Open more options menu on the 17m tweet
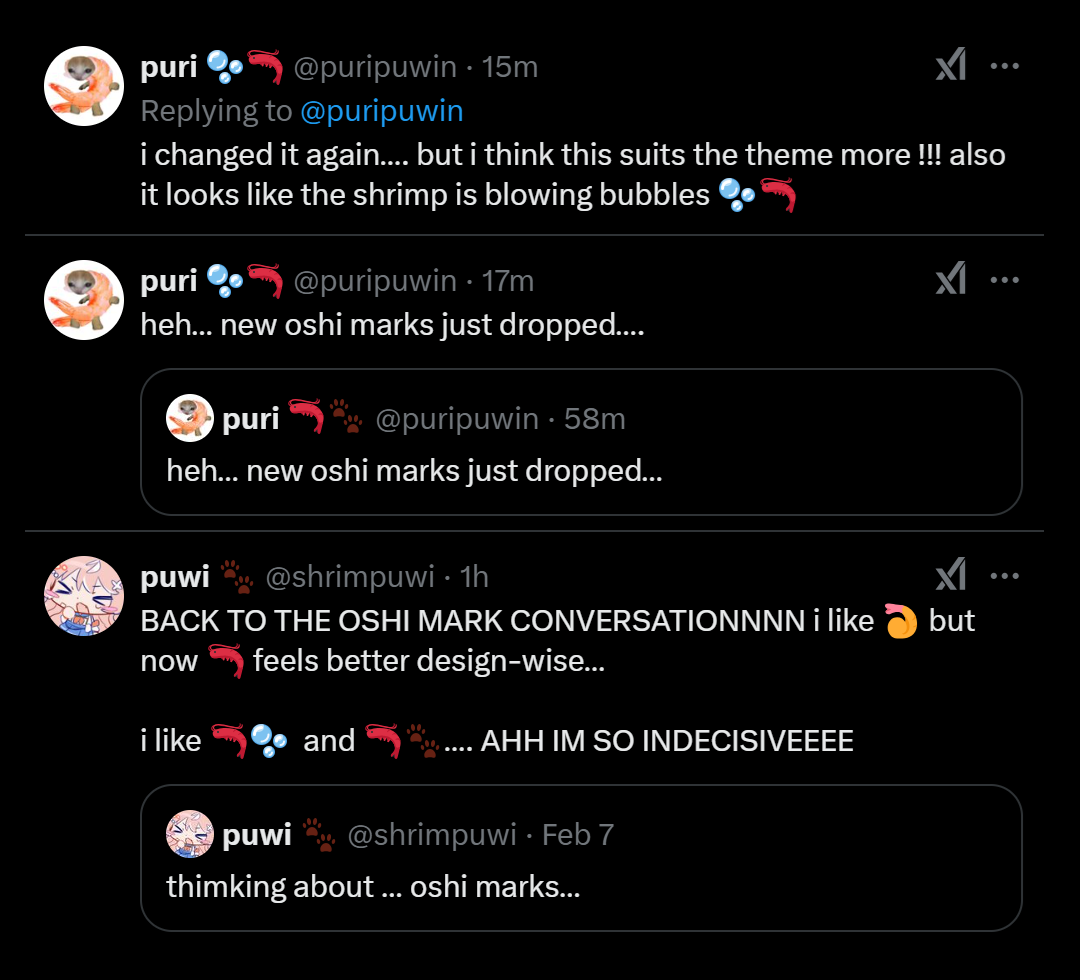Image resolution: width=1080 pixels, height=980 pixels. point(1004,281)
